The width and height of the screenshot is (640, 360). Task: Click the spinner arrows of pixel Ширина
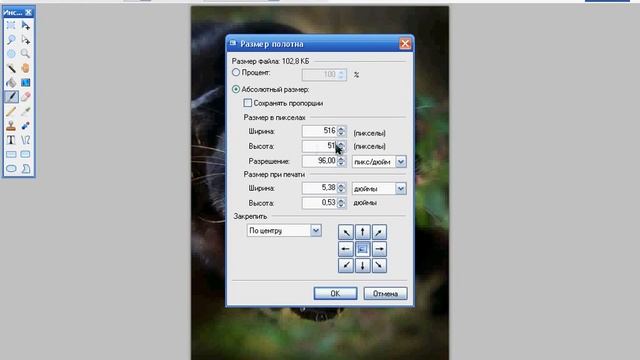pos(341,131)
